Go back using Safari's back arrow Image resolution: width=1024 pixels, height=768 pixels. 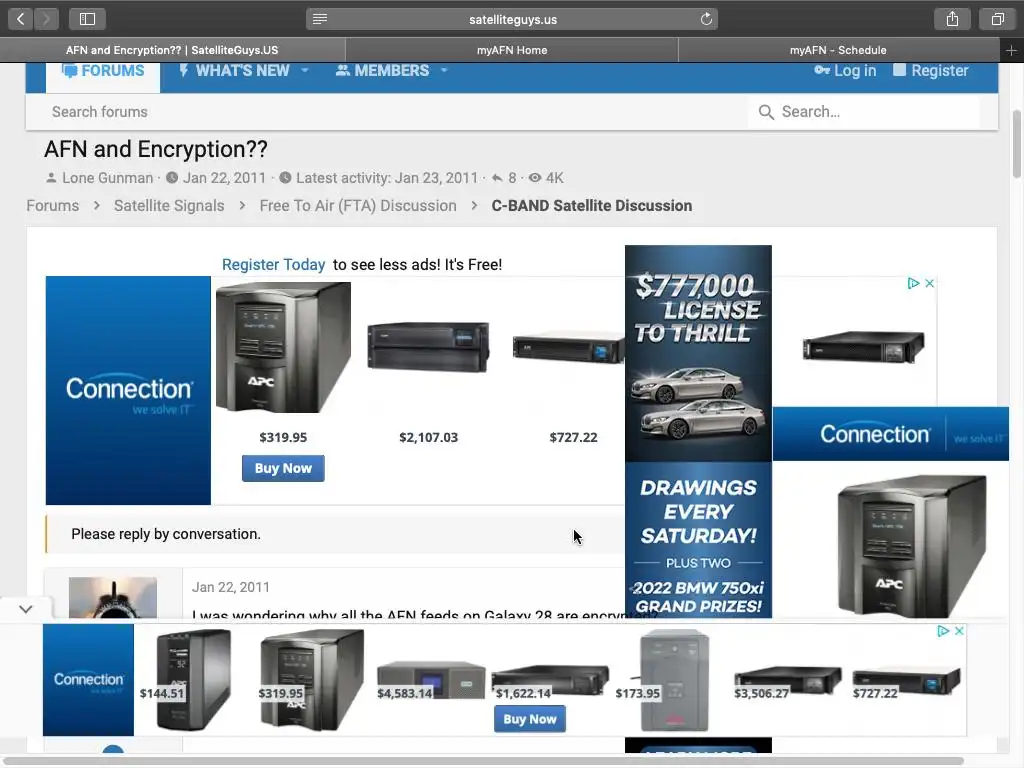point(20,19)
